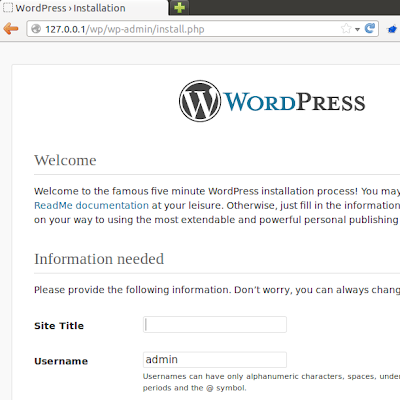
Task: Open the ReadMe documentation link
Action: (x=91, y=205)
